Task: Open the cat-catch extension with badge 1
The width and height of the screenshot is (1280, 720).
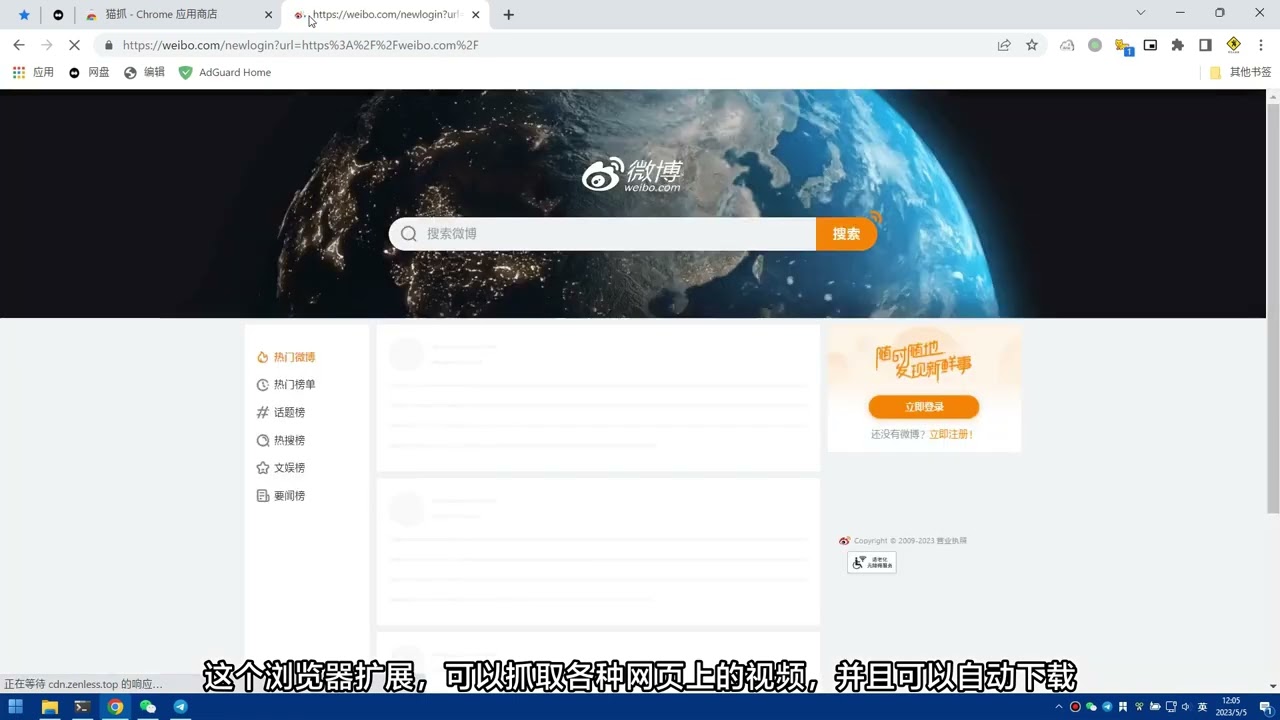Action: click(1123, 46)
